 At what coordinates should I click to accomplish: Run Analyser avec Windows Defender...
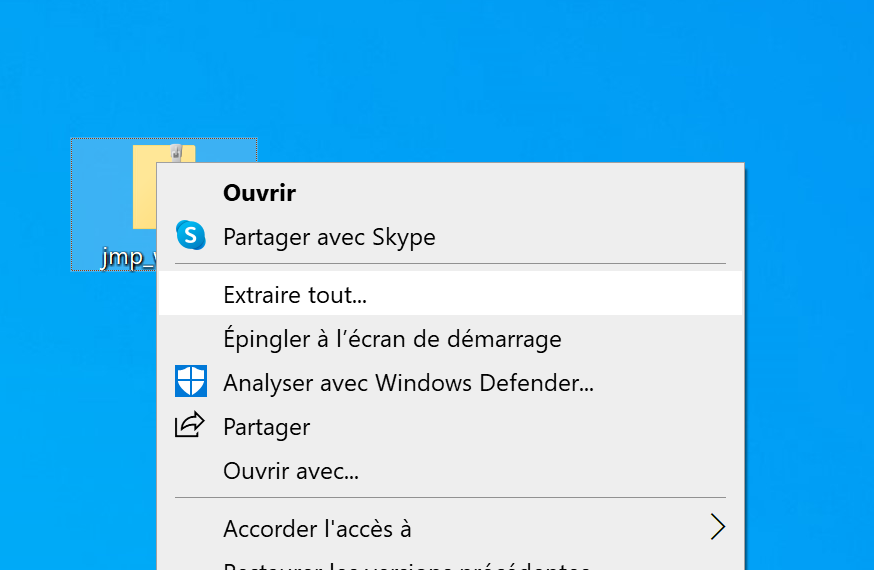pyautogui.click(x=408, y=383)
